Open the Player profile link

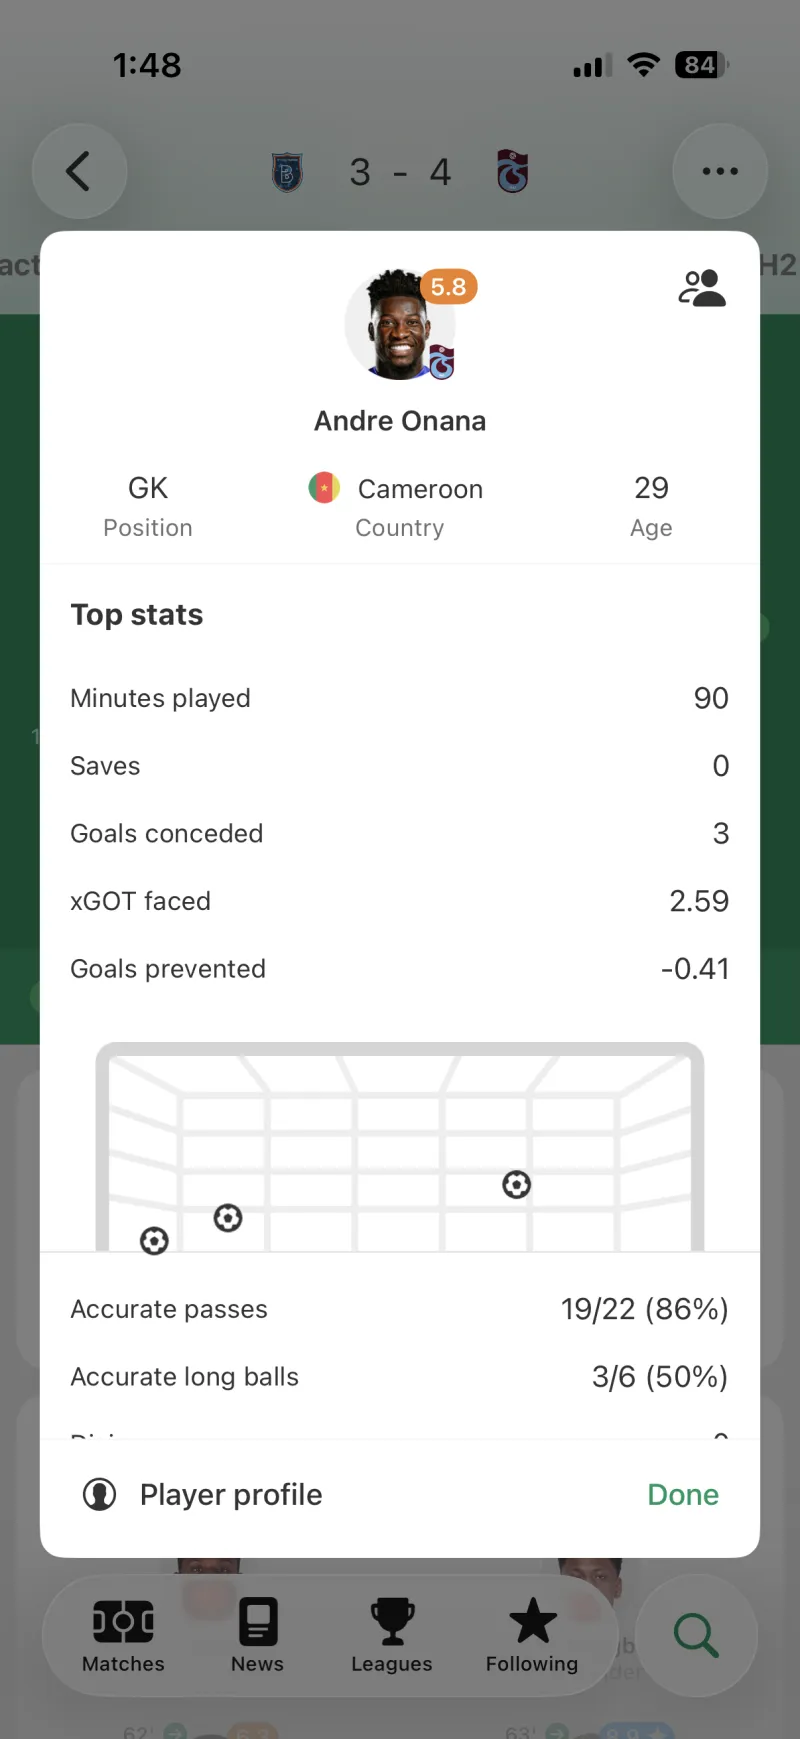231,1494
